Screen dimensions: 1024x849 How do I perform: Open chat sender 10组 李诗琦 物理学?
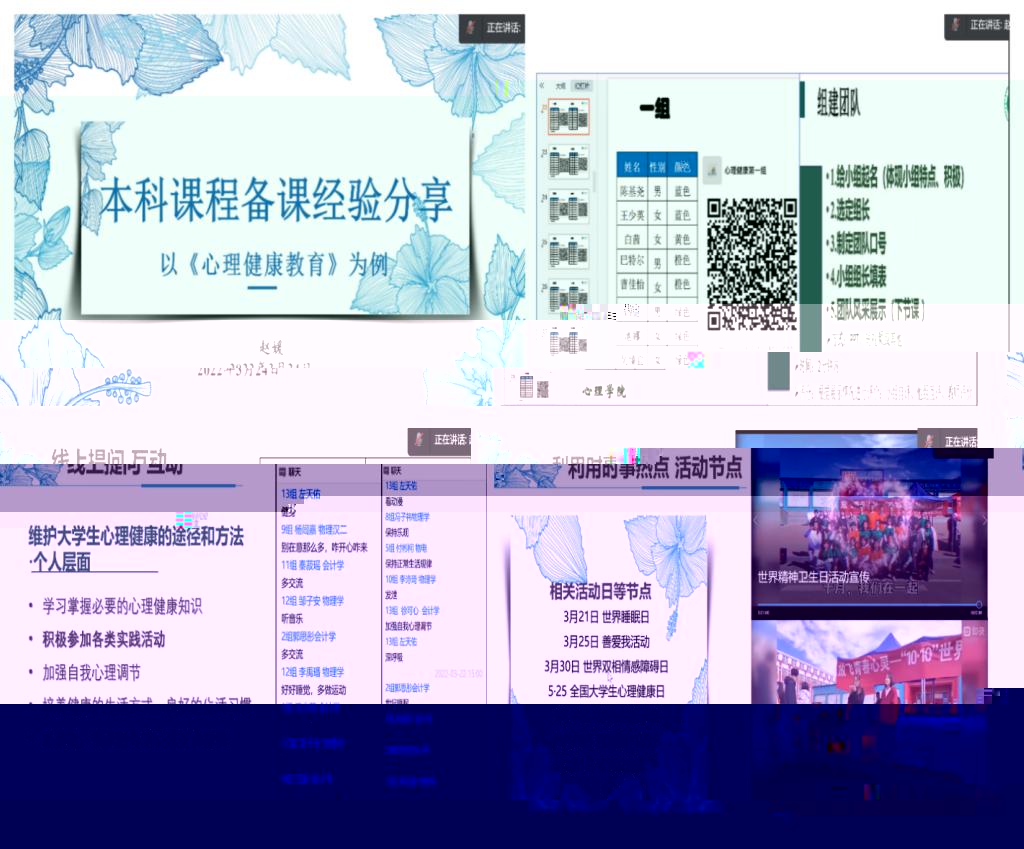coord(410,579)
